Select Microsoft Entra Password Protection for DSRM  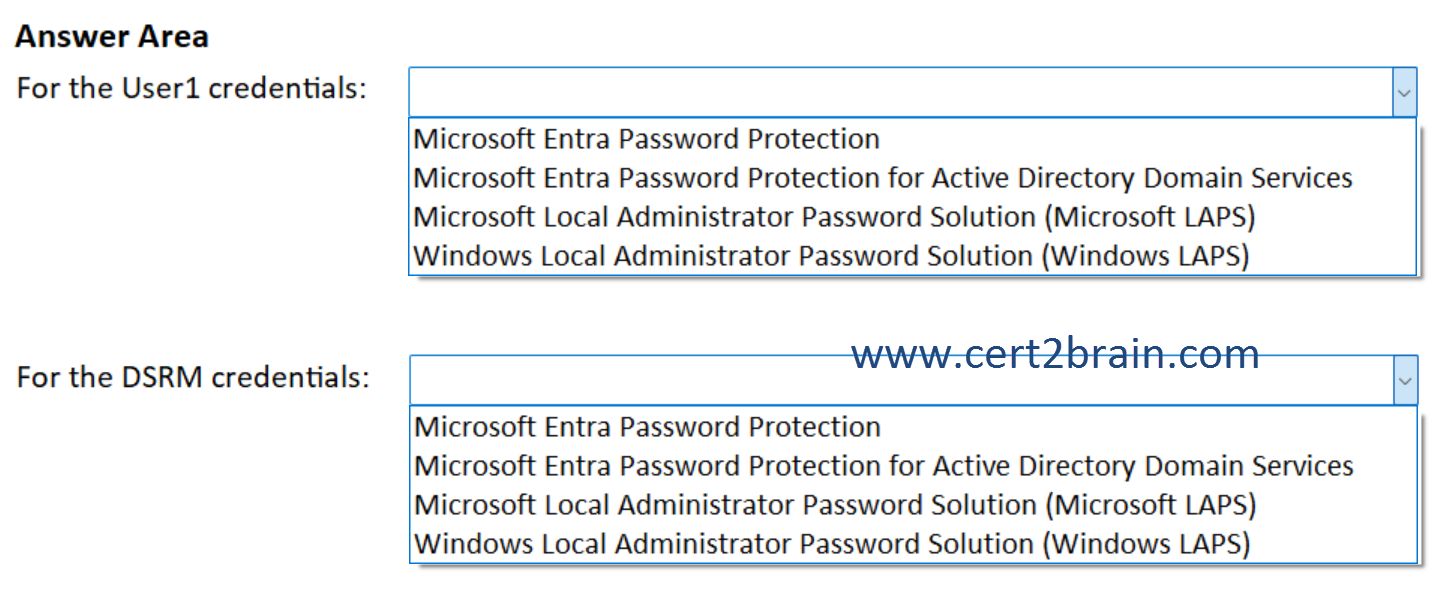(x=647, y=427)
